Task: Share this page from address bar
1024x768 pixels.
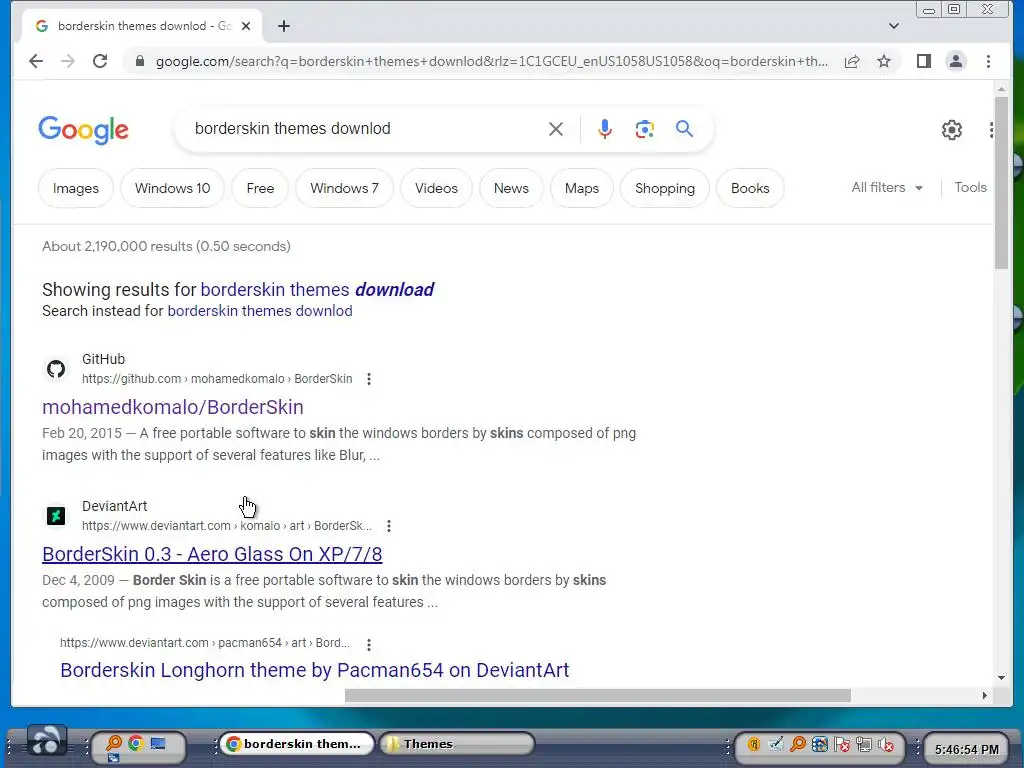Action: [x=852, y=61]
